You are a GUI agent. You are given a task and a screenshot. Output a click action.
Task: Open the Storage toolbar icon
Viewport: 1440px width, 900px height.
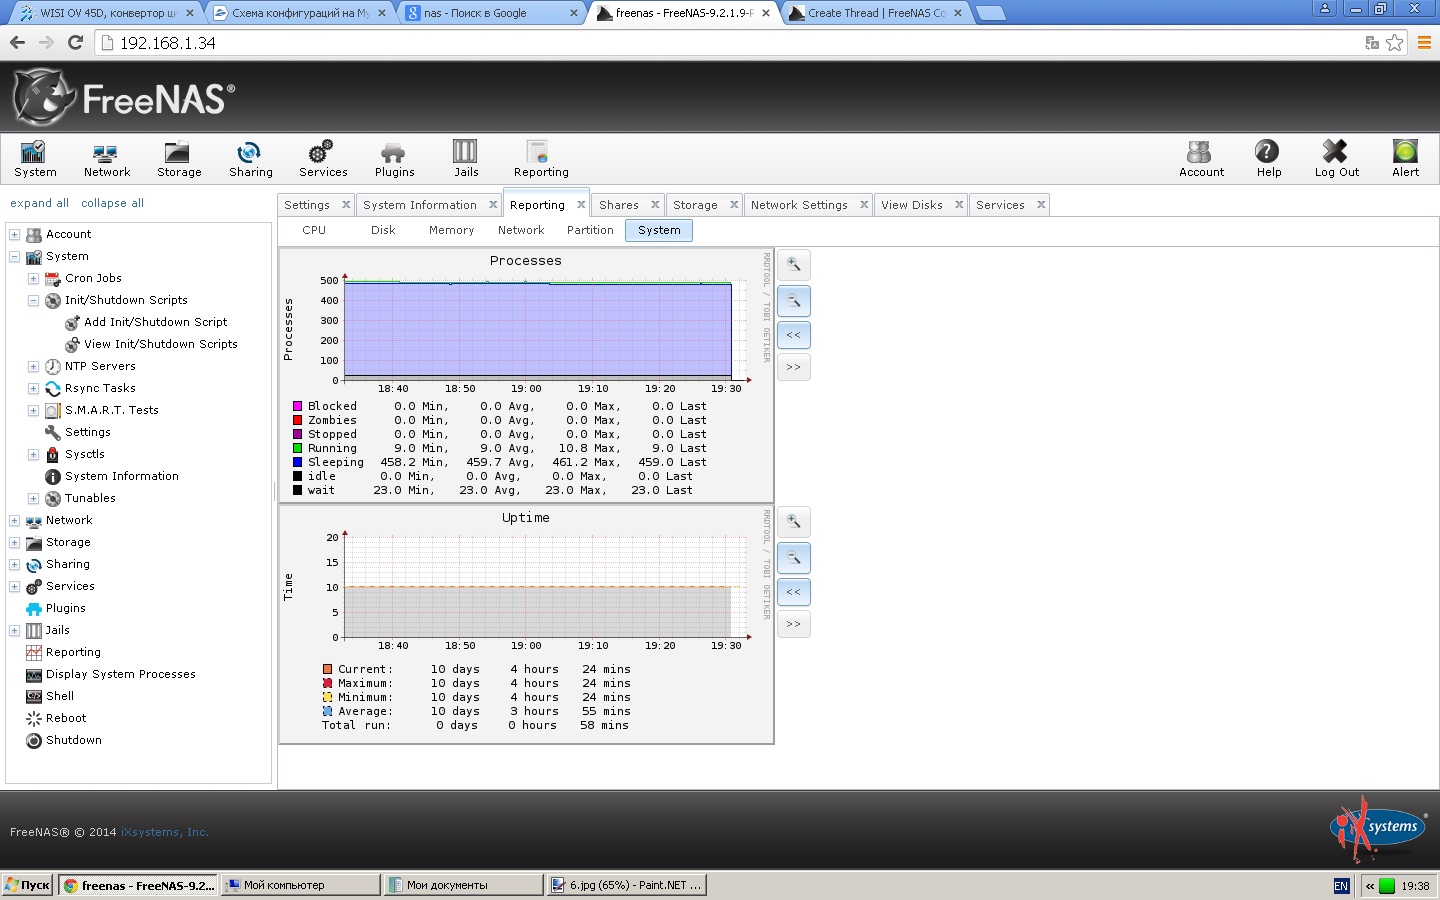coord(179,158)
